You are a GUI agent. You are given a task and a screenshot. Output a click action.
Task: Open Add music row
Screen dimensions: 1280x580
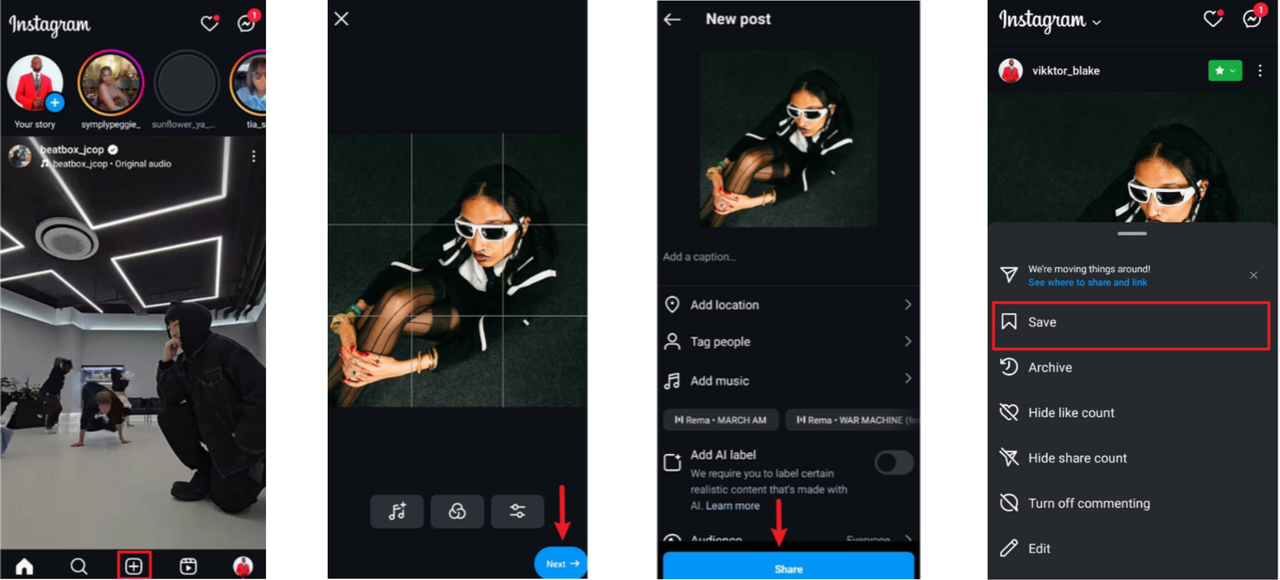pos(789,380)
